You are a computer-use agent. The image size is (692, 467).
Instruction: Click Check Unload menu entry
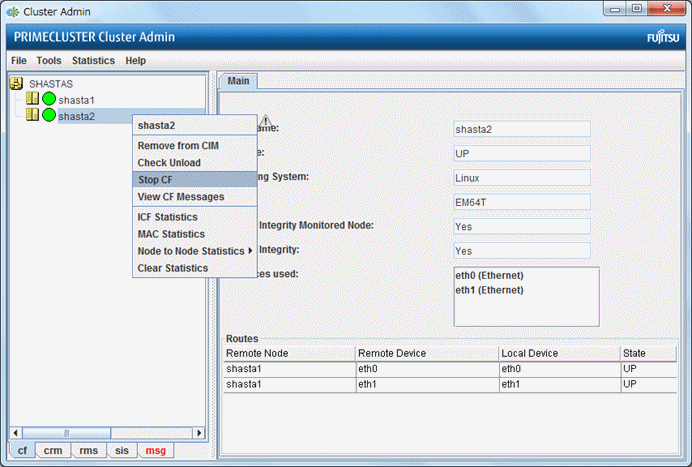[169, 163]
